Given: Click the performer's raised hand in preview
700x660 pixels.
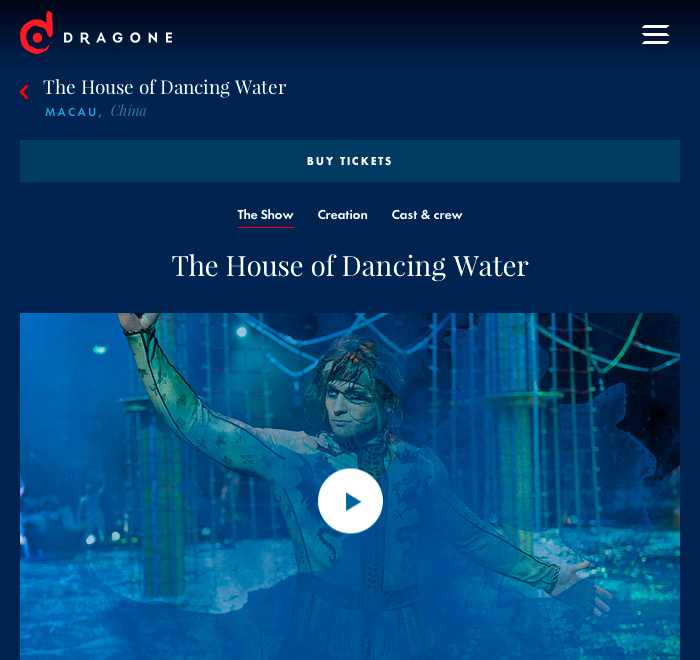Looking at the screenshot, I should [138, 321].
